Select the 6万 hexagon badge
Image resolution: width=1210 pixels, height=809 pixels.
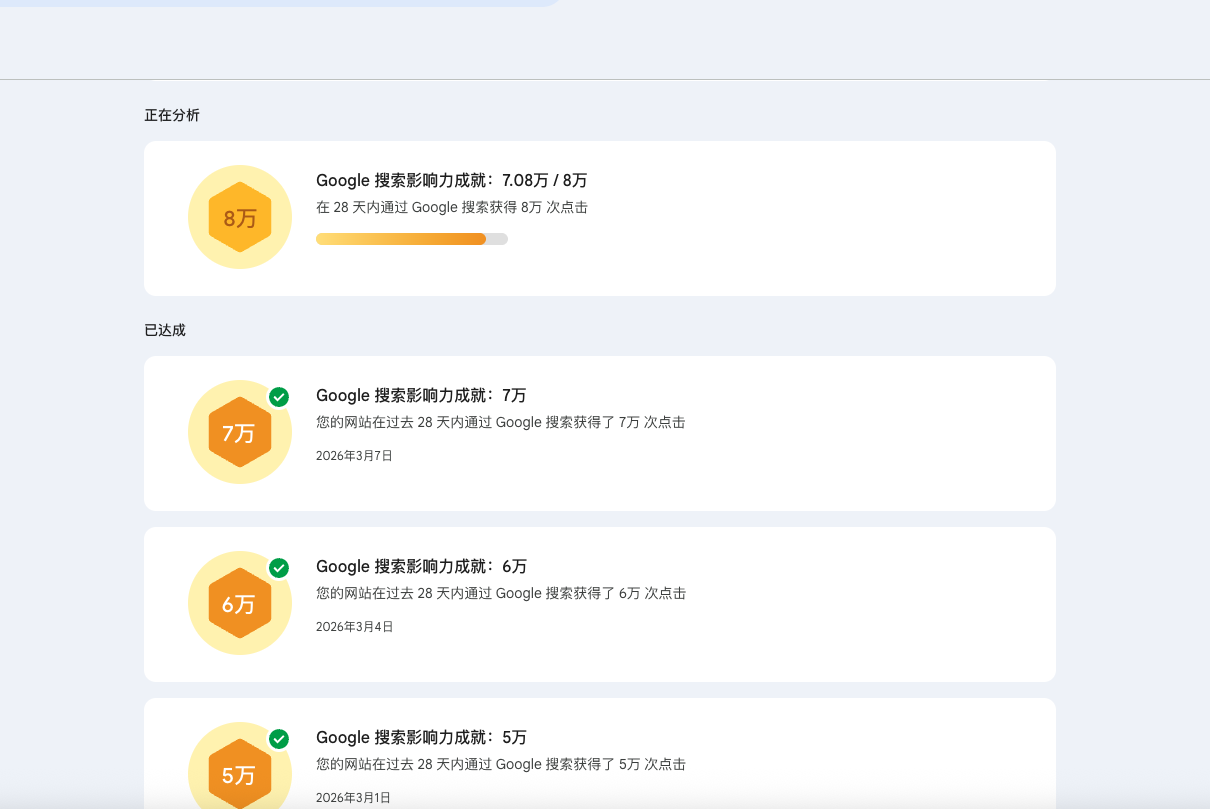[240, 604]
